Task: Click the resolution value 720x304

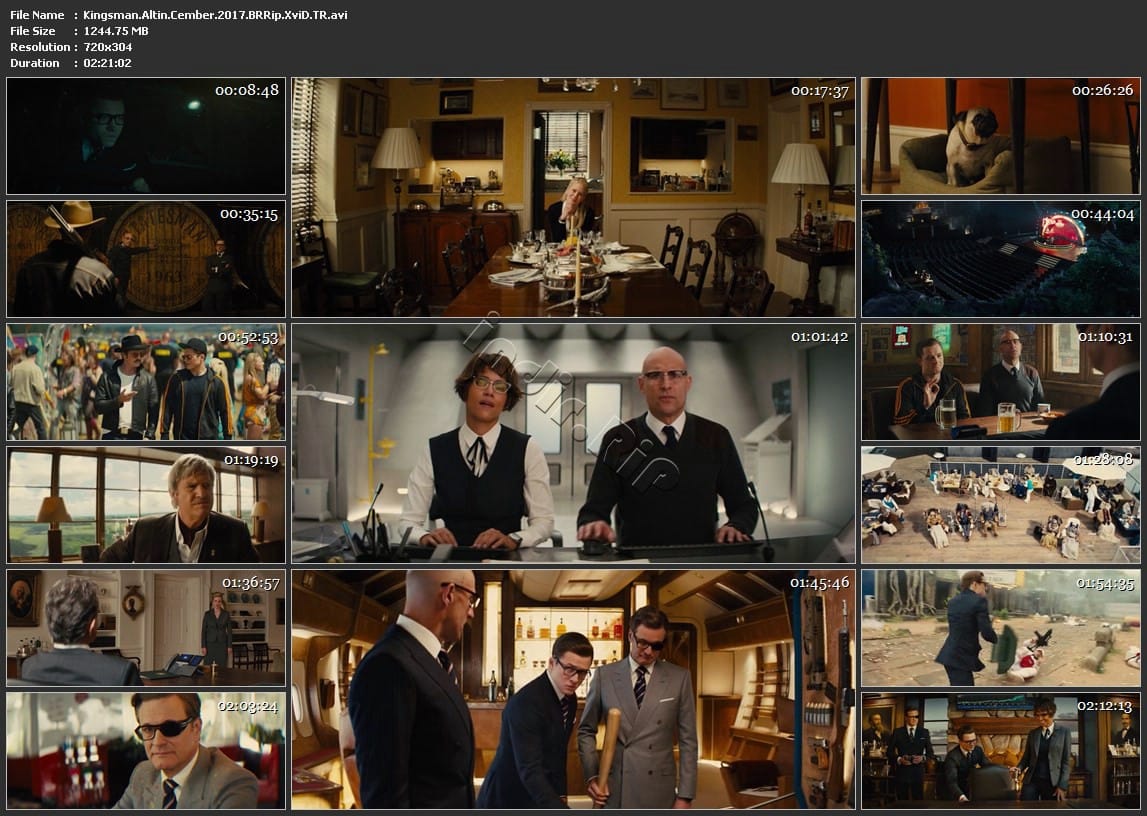Action: point(108,47)
